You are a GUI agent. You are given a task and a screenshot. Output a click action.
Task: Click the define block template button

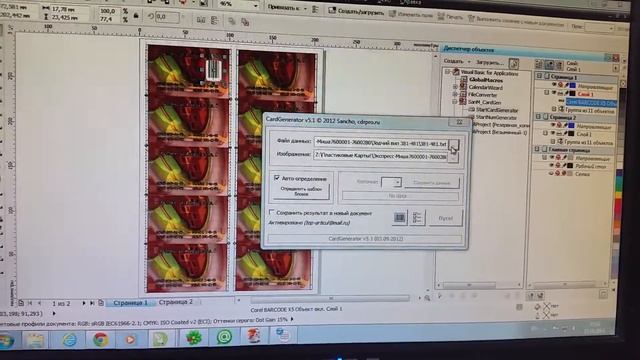(301, 191)
